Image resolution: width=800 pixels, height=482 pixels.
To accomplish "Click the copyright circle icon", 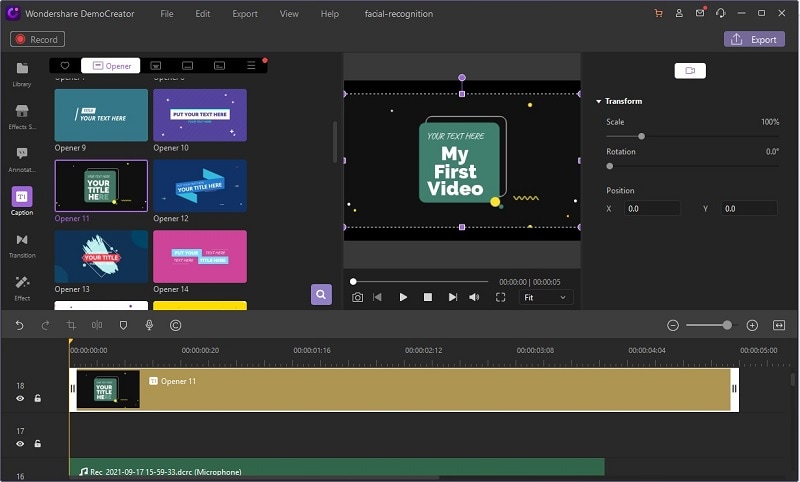I will pyautogui.click(x=176, y=325).
